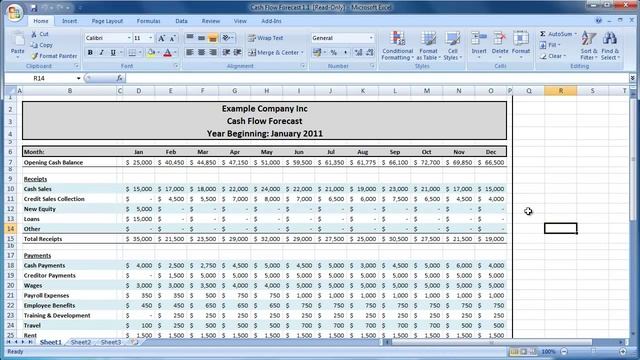Expand the Calibri font name dropdown
The height and width of the screenshot is (360, 640).
[x=129, y=38]
